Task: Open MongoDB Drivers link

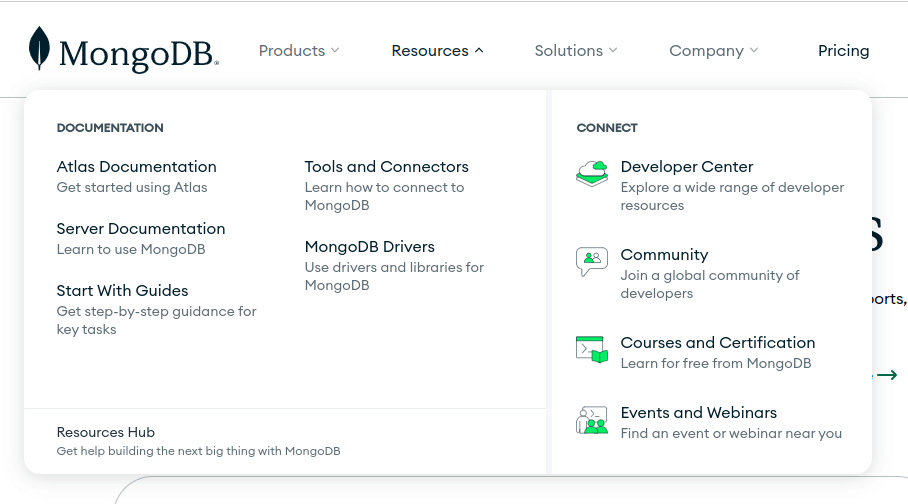Action: click(369, 247)
